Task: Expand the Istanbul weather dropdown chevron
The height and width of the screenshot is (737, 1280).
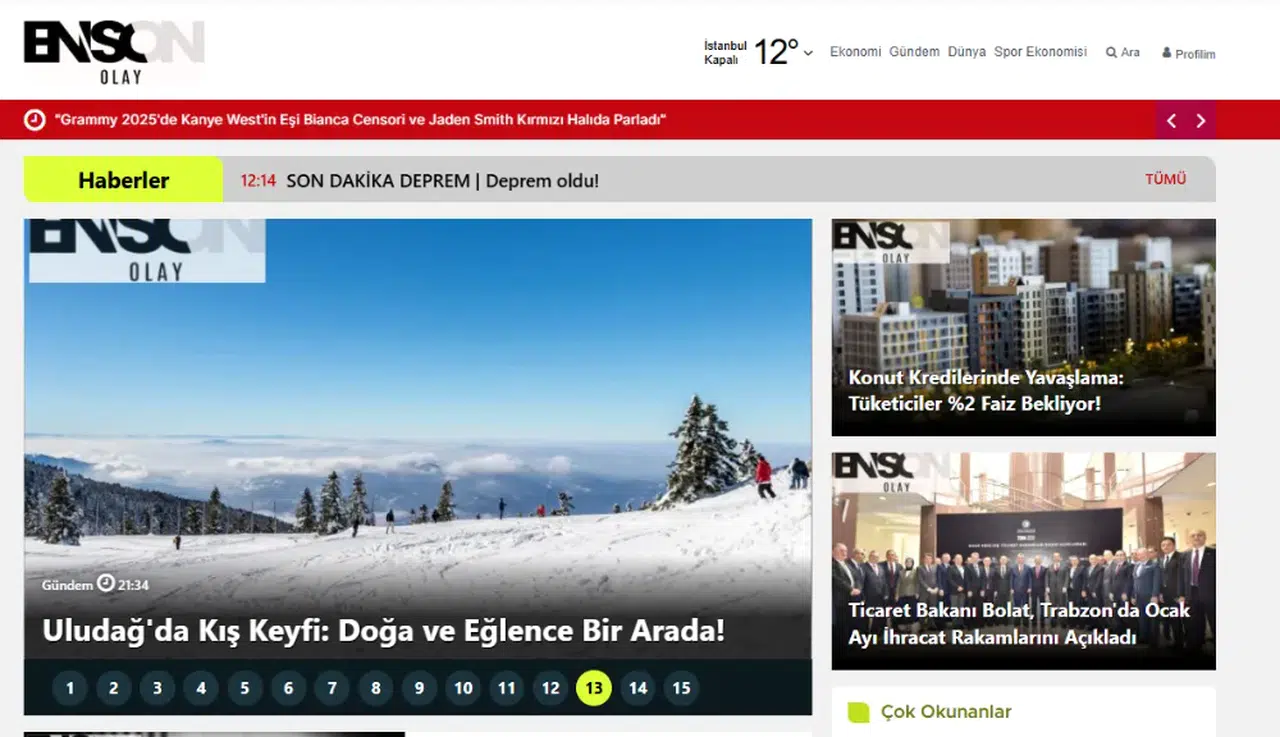Action: point(808,53)
